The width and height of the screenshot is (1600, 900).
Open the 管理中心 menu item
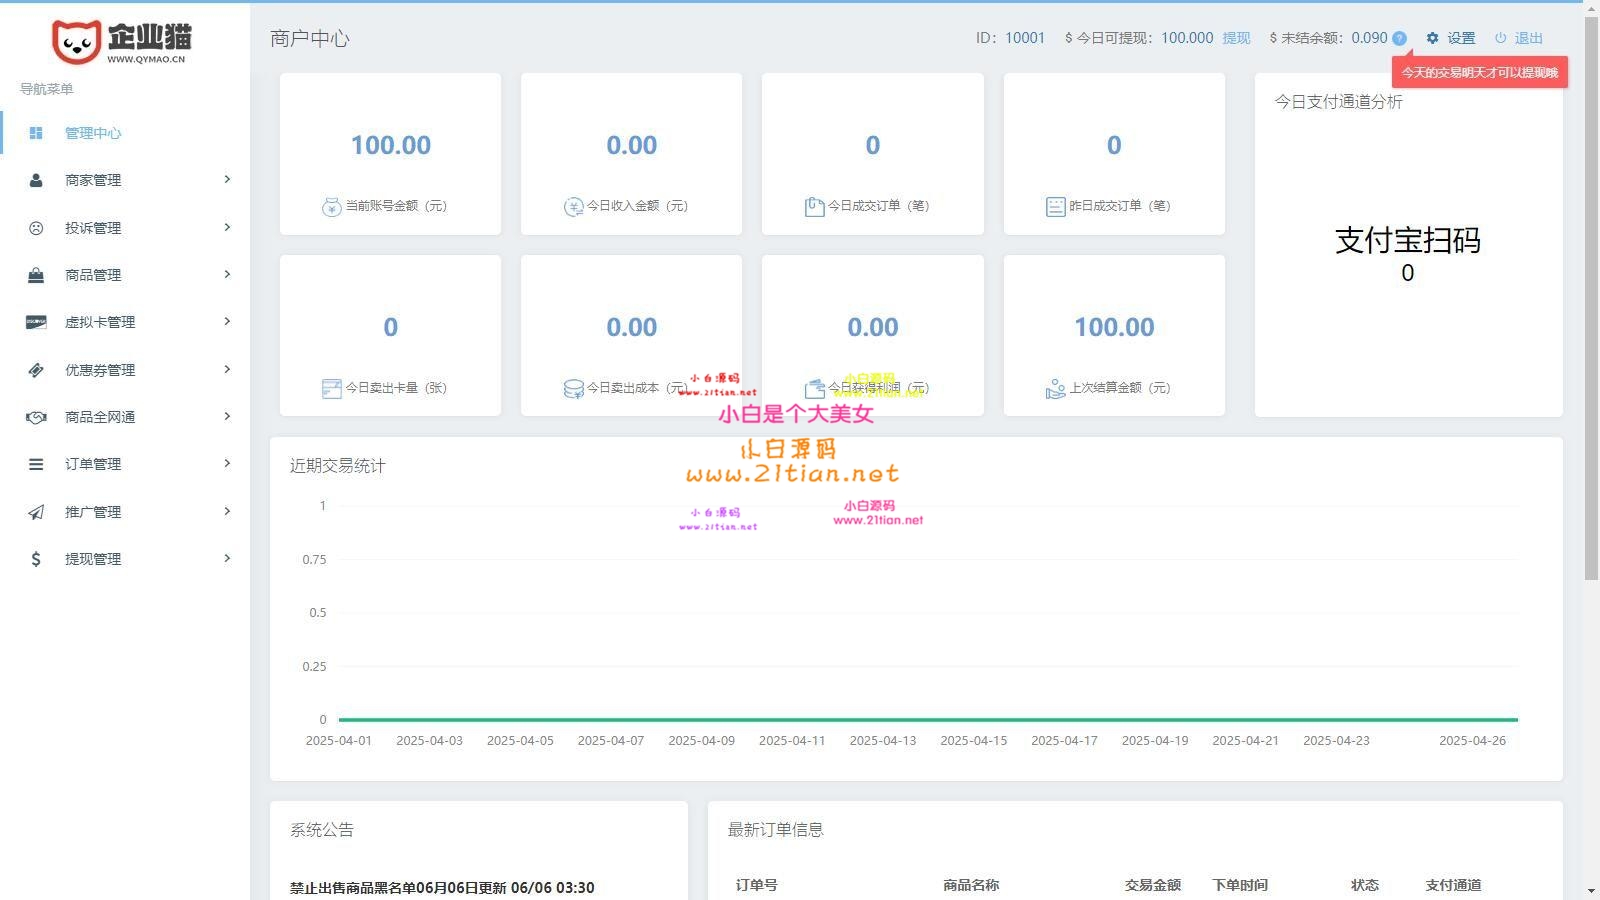(x=93, y=132)
